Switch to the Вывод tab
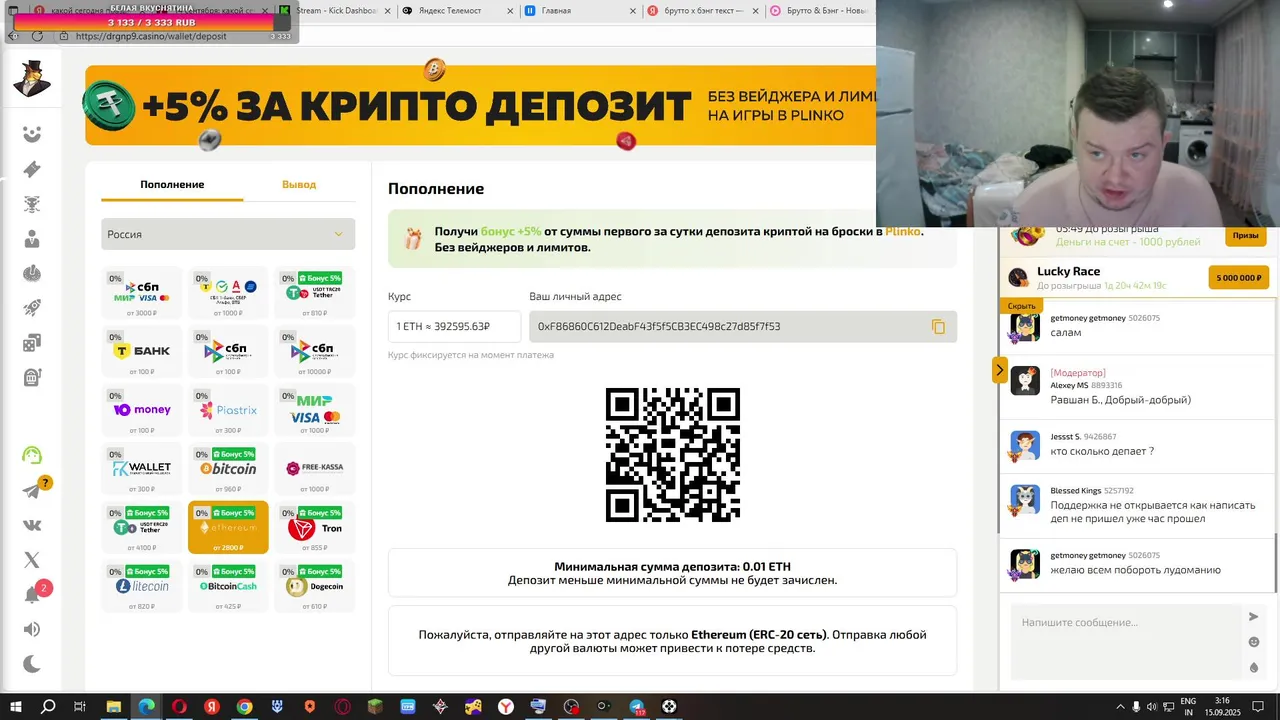 click(x=299, y=185)
